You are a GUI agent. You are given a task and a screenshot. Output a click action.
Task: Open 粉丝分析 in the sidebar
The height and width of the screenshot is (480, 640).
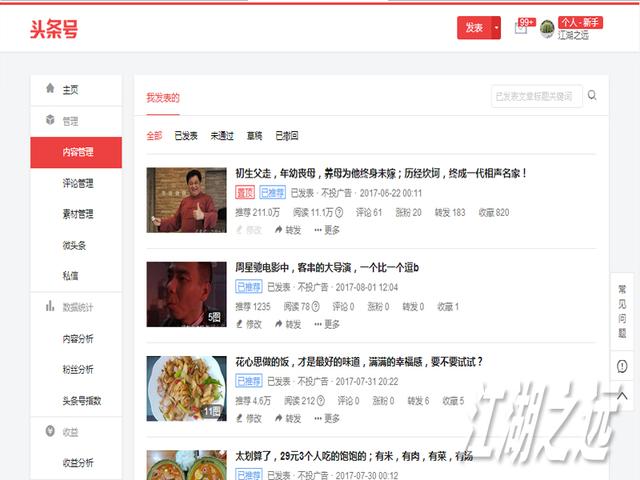pos(76,369)
